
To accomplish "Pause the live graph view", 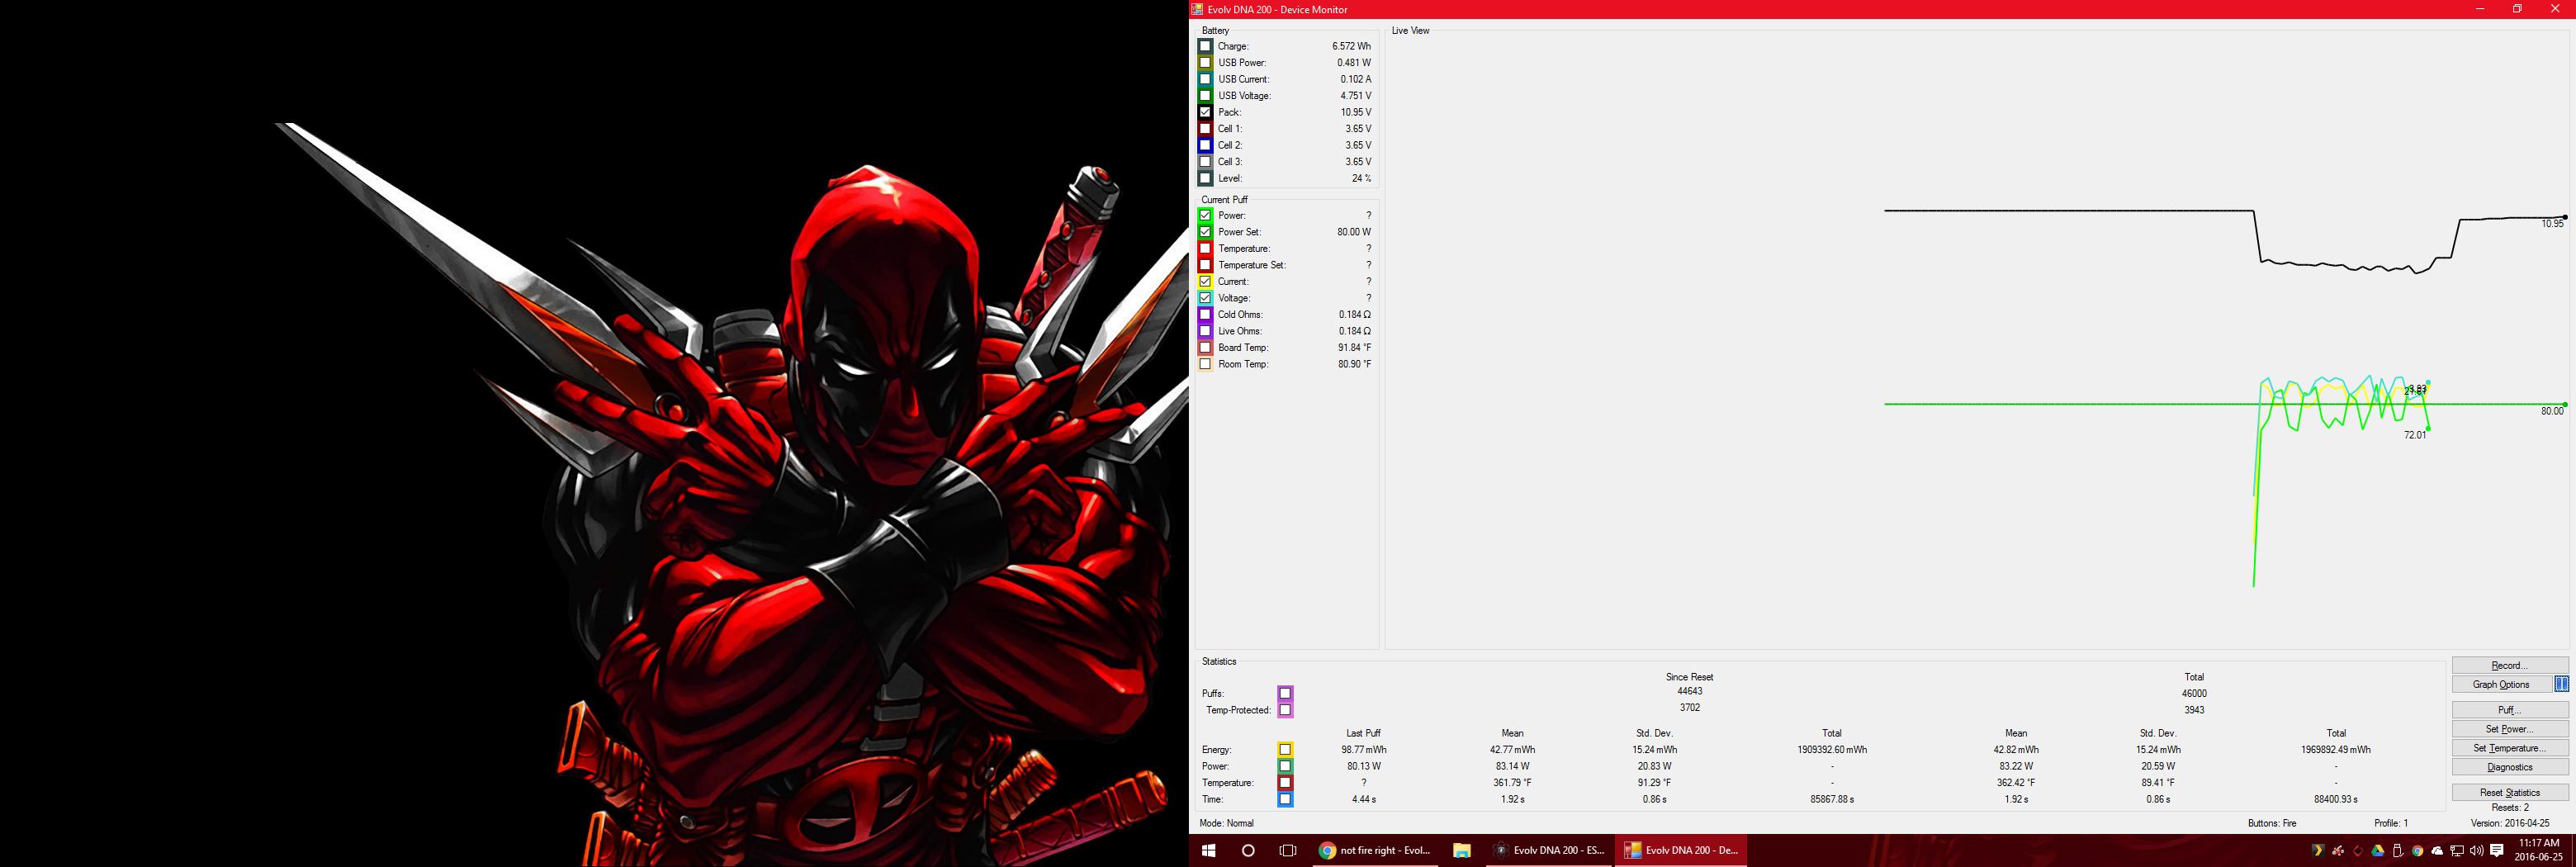I will (2561, 684).
